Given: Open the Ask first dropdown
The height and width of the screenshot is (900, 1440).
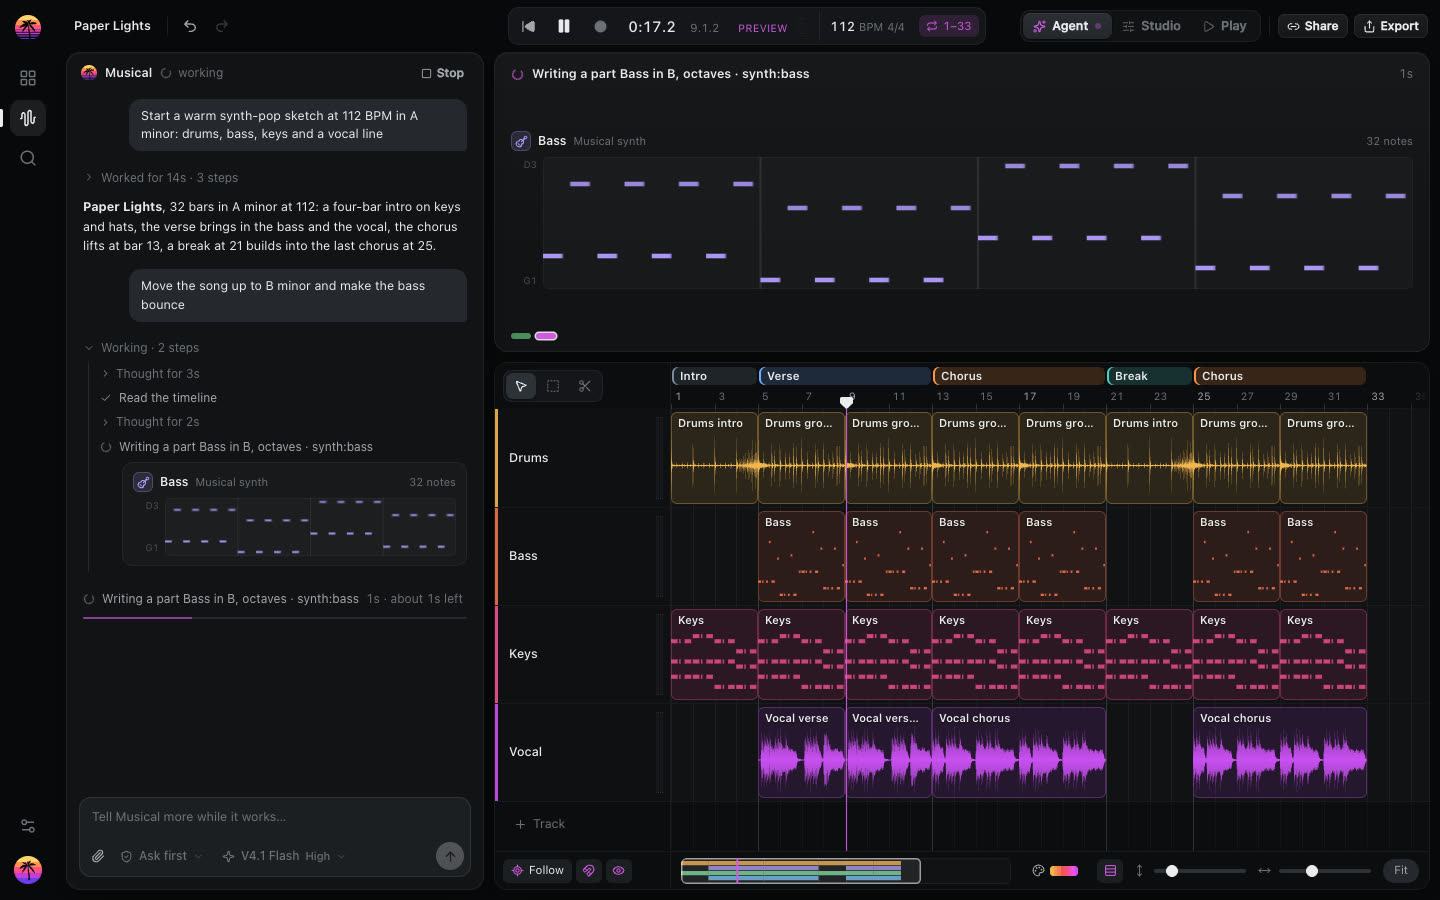Looking at the screenshot, I should click(x=161, y=856).
